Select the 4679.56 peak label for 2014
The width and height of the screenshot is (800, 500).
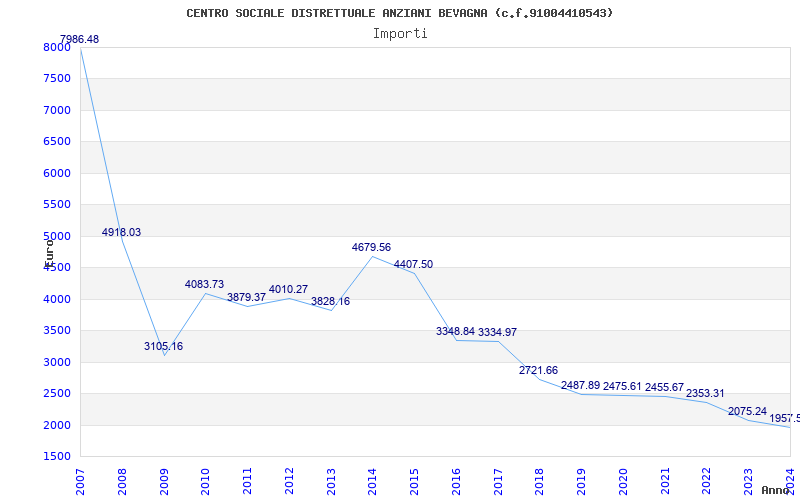click(x=371, y=247)
